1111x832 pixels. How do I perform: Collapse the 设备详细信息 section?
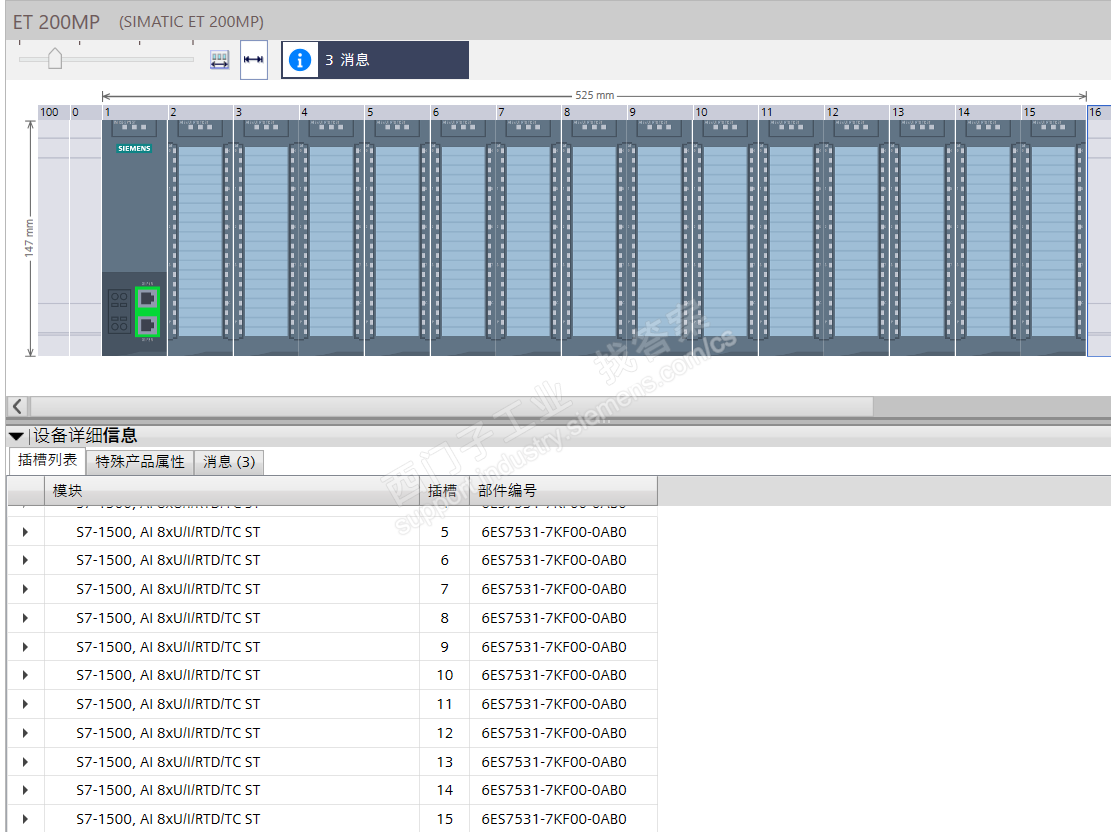[x=16, y=436]
